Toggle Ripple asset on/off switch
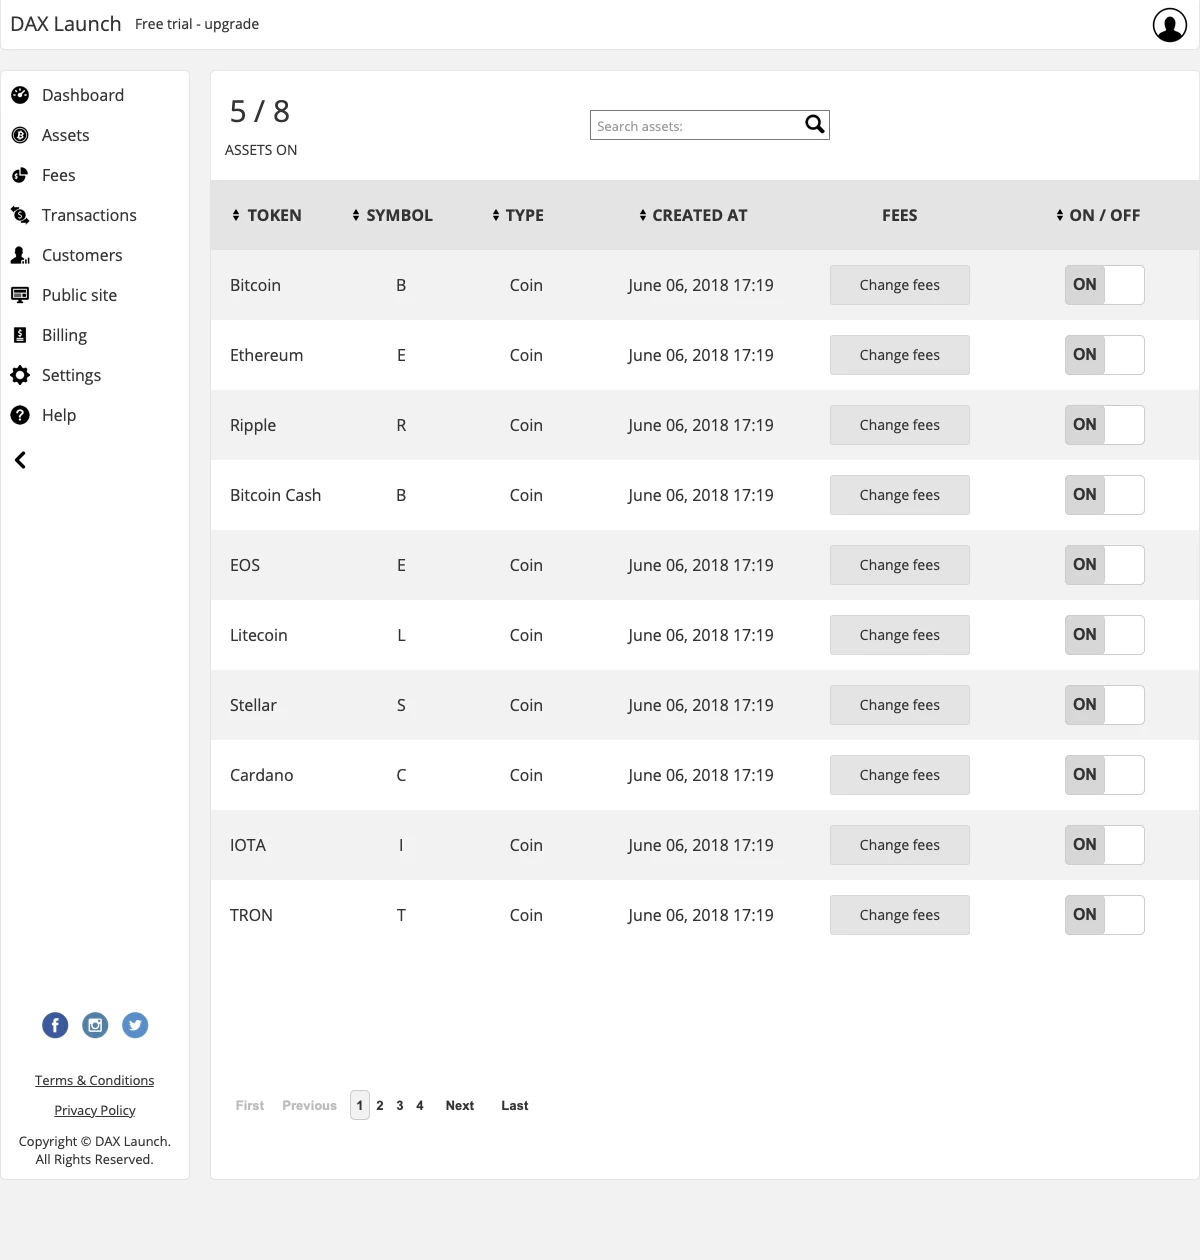Screen dimensions: 1200x1260 click(x=1105, y=425)
